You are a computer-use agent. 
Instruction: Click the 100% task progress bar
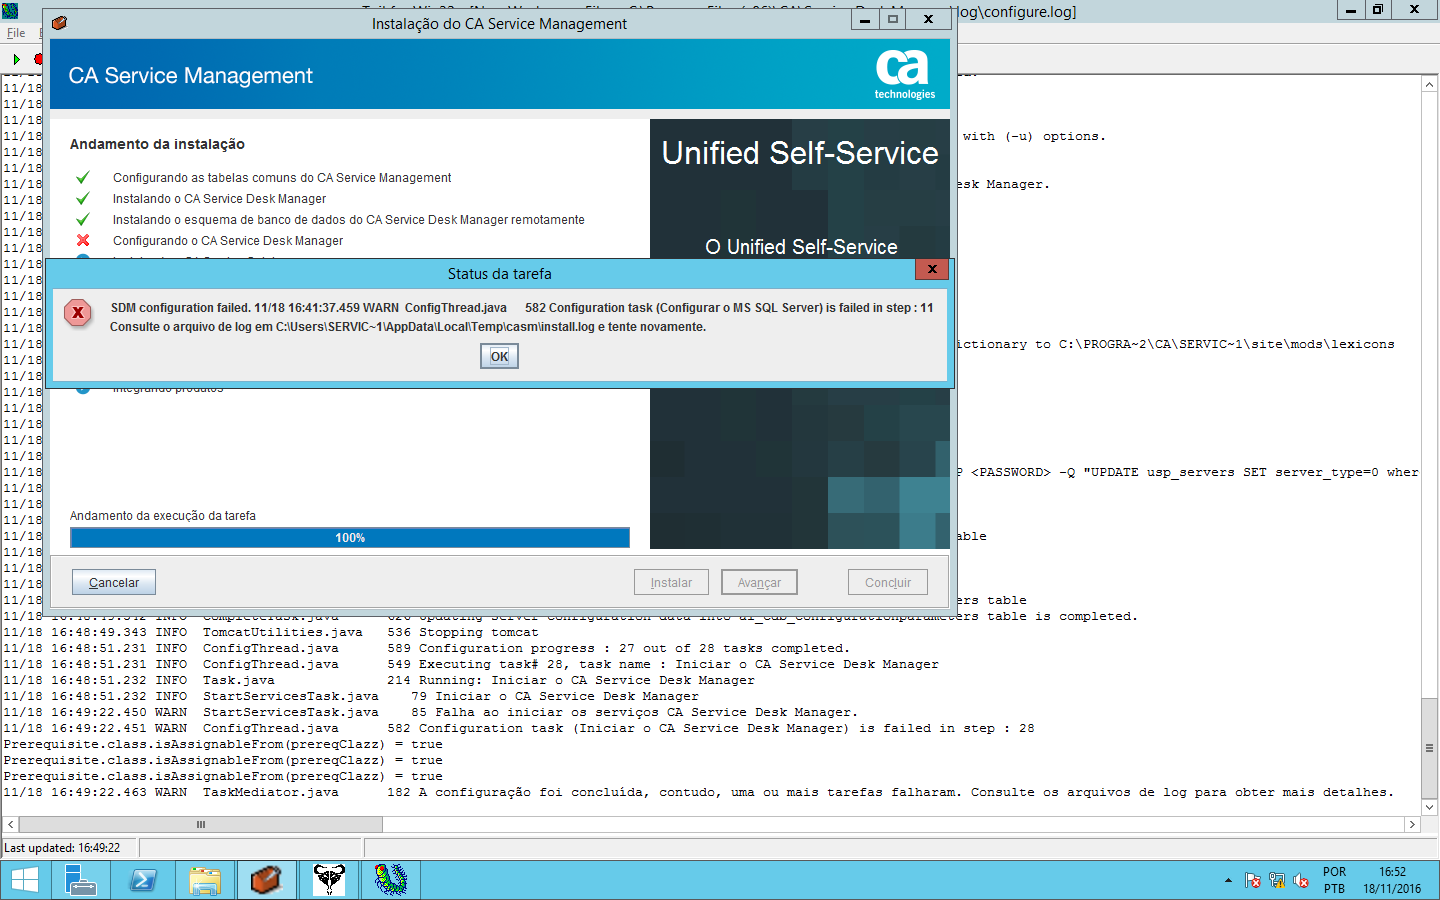[349, 537]
